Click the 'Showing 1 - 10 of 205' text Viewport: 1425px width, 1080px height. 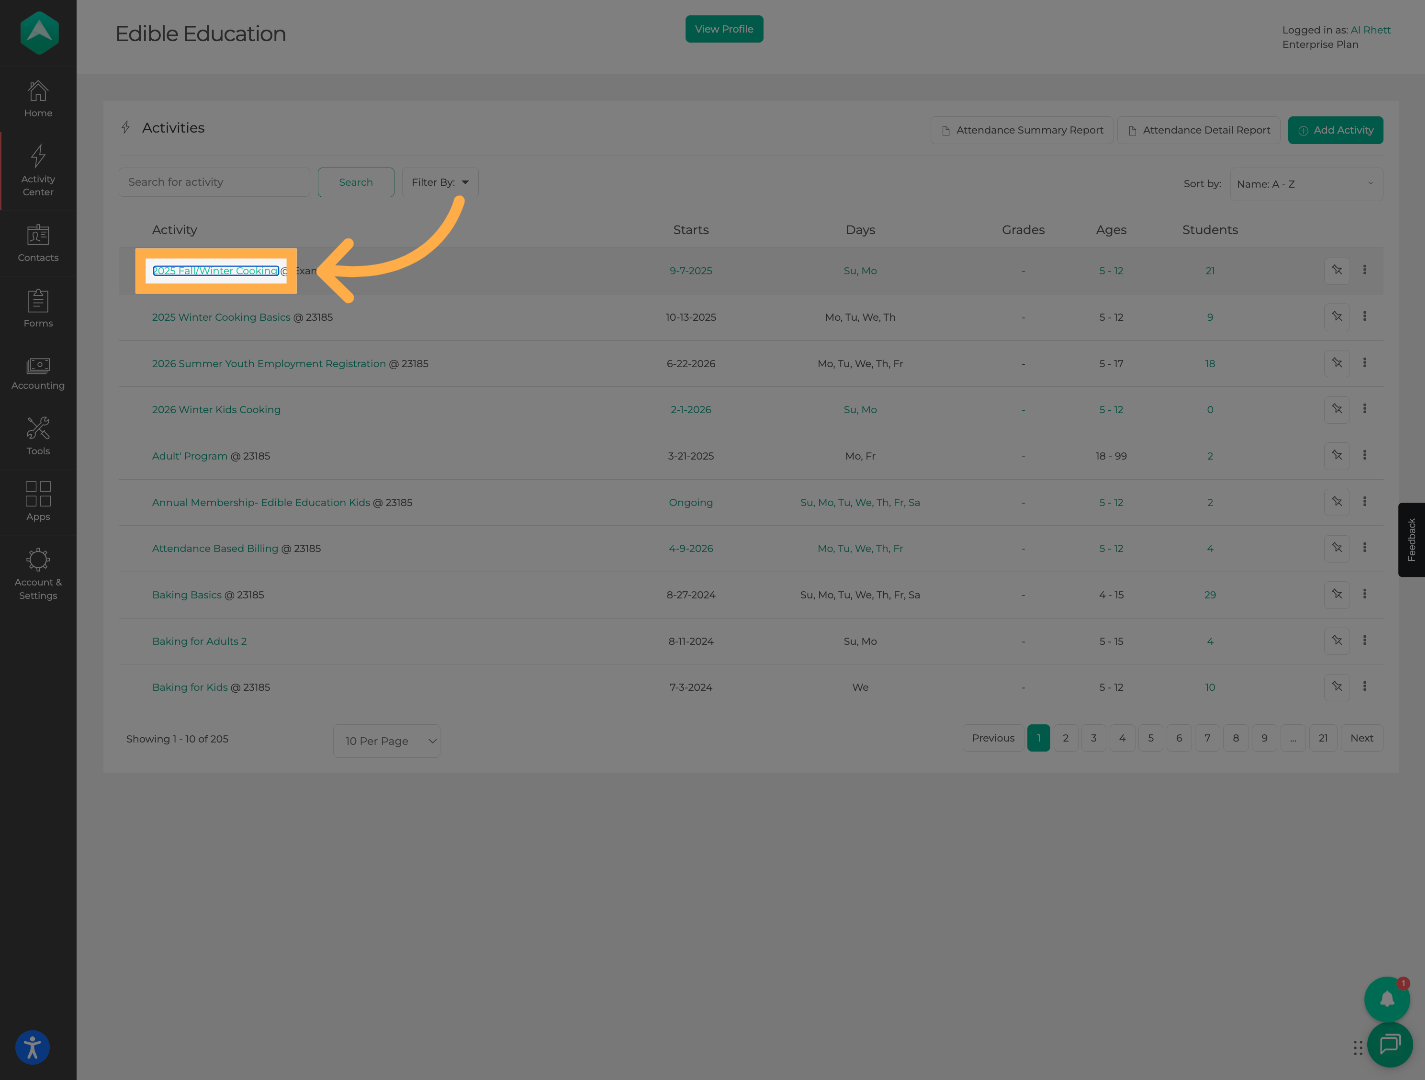[x=177, y=739]
